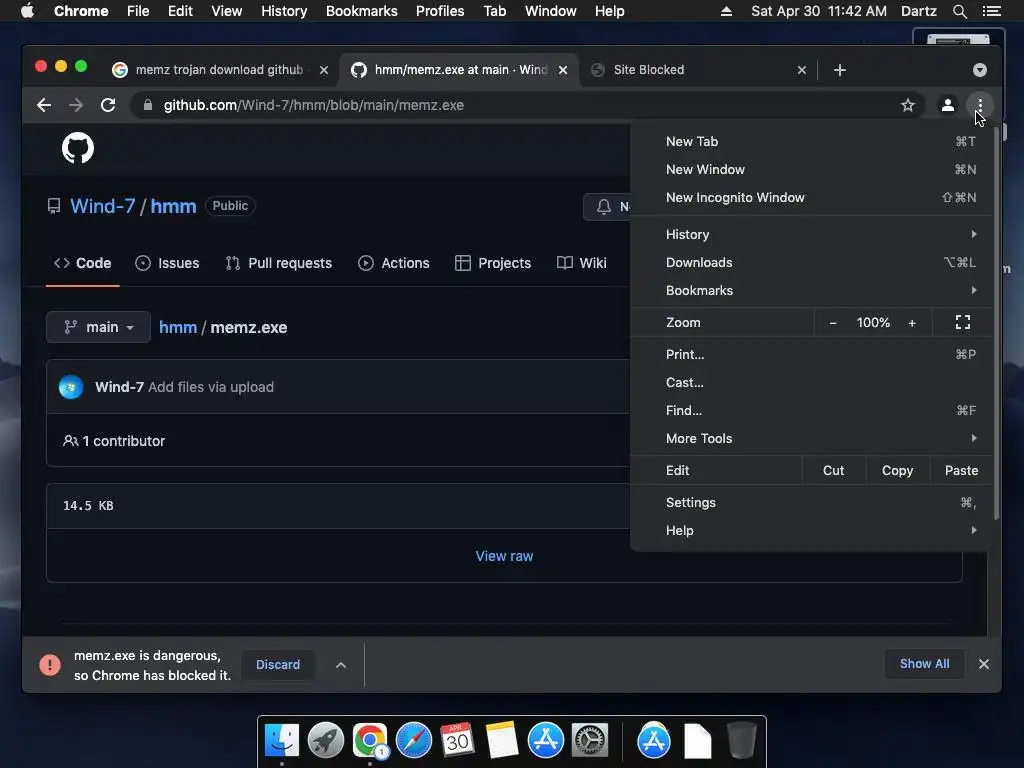The height and width of the screenshot is (768, 1024).
Task: Expand the download options chevron beside Discard
Action: pyautogui.click(x=340, y=665)
